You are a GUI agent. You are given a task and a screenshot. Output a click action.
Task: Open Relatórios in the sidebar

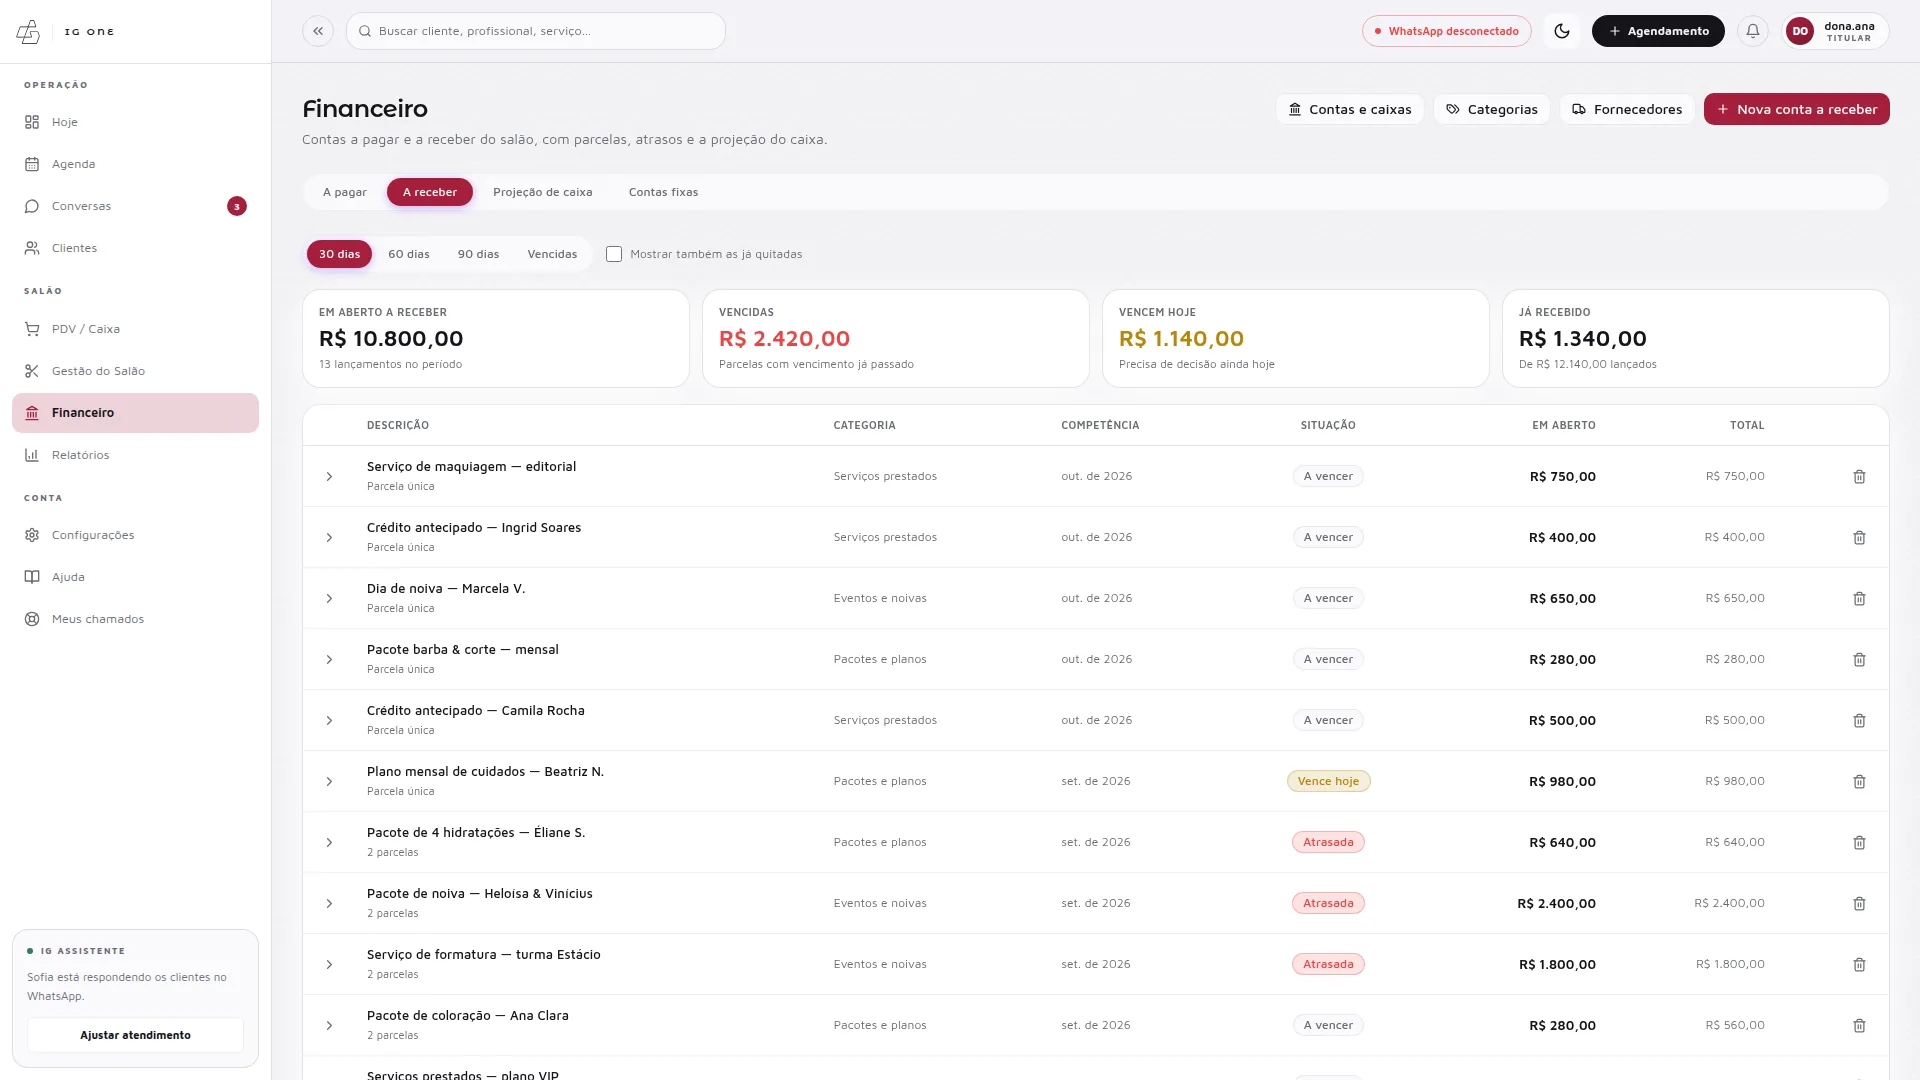[x=135, y=455]
